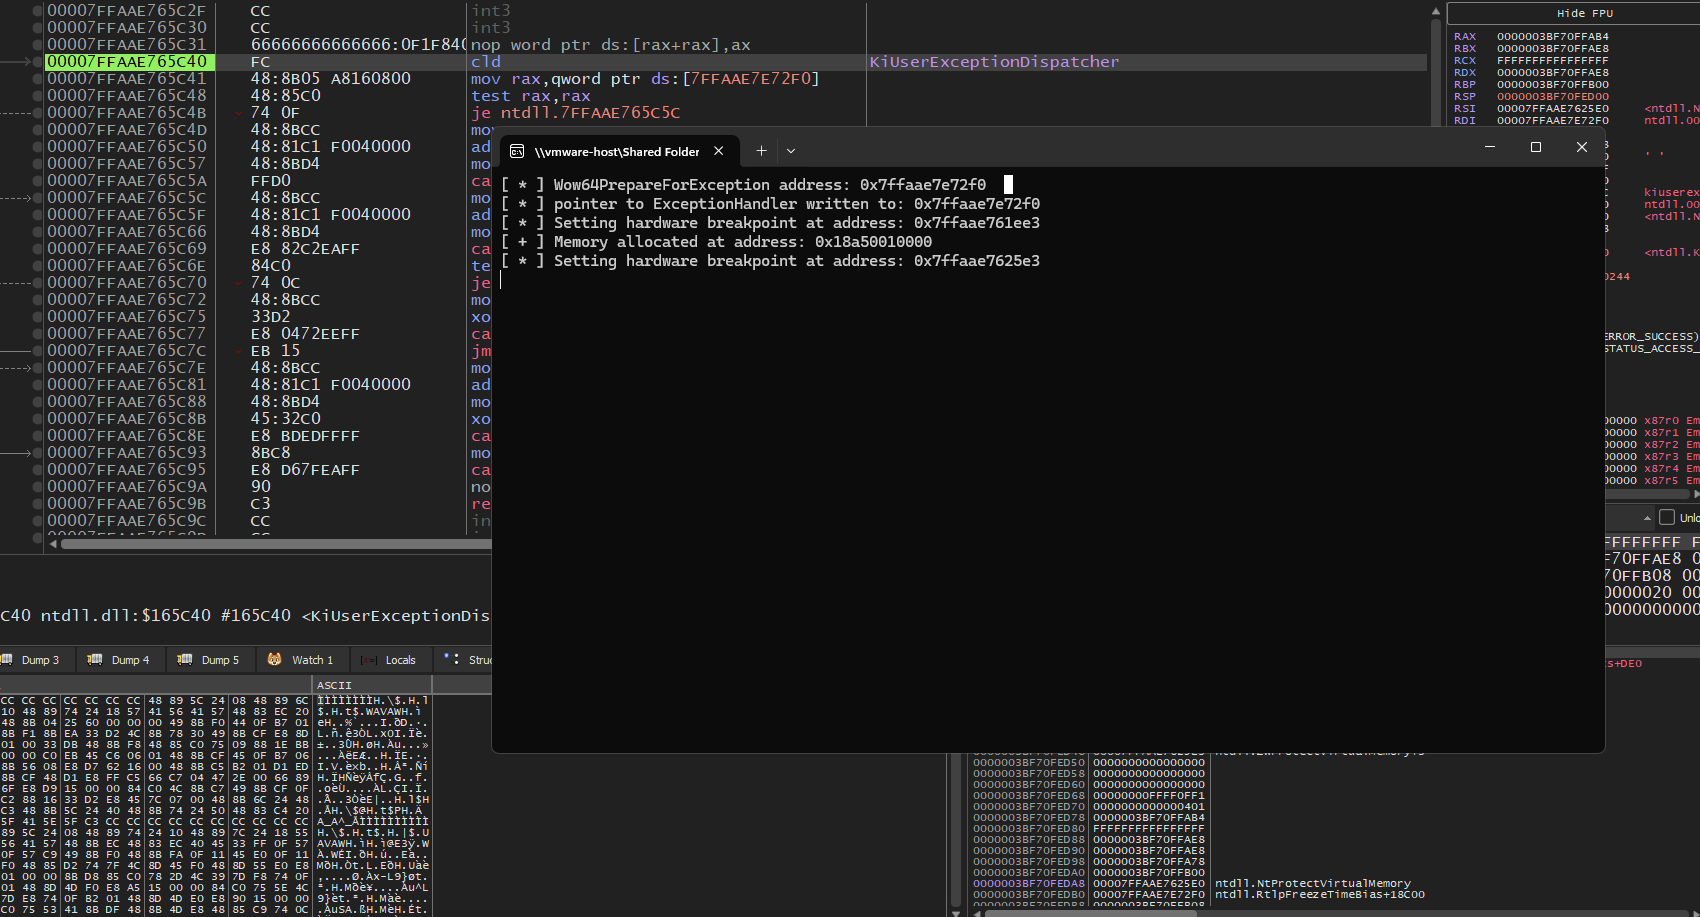Click the Locals variable icon
This screenshot has height=917, width=1700.
tap(369, 660)
